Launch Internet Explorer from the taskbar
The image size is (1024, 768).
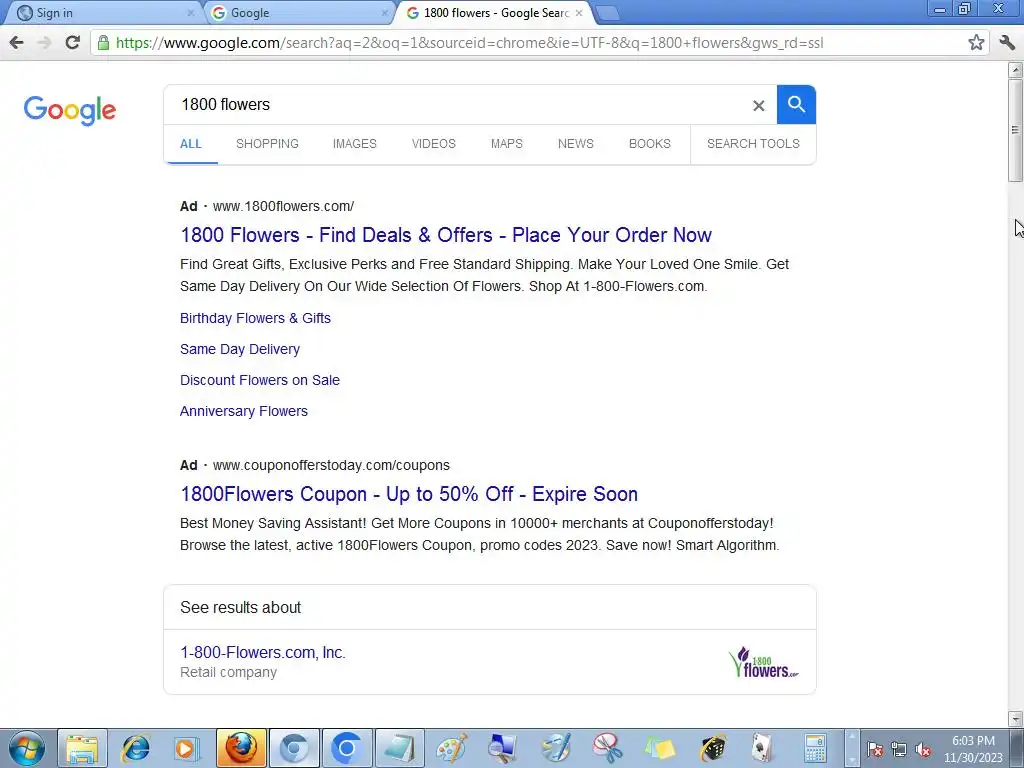(x=135, y=748)
